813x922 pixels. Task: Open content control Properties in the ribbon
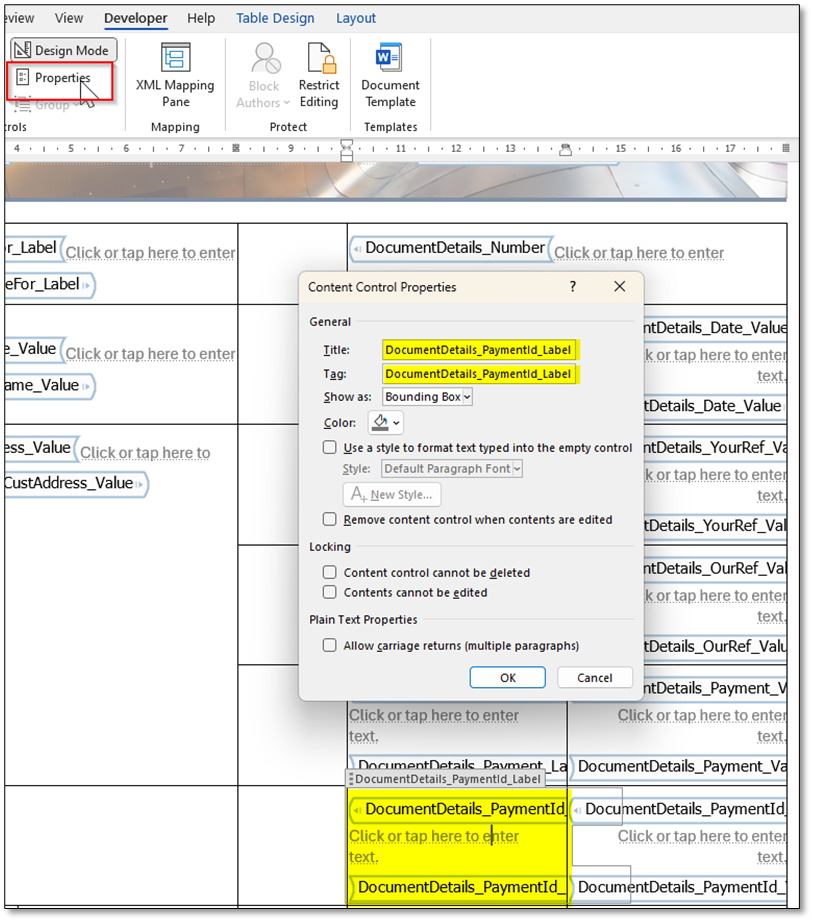61,78
